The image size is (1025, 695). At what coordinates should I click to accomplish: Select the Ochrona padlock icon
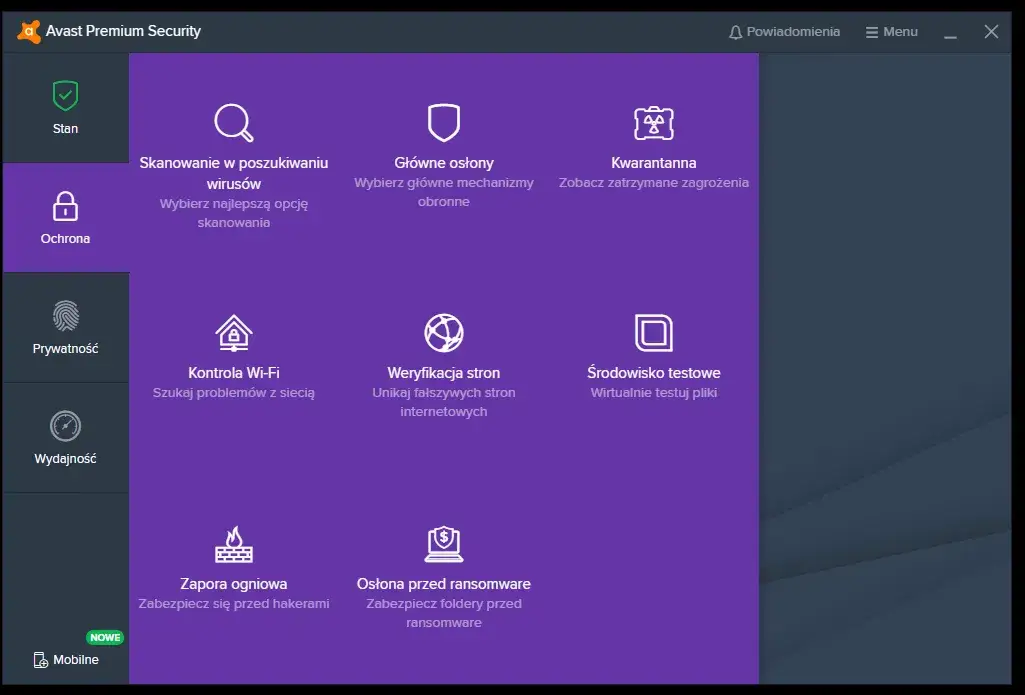[x=65, y=206]
